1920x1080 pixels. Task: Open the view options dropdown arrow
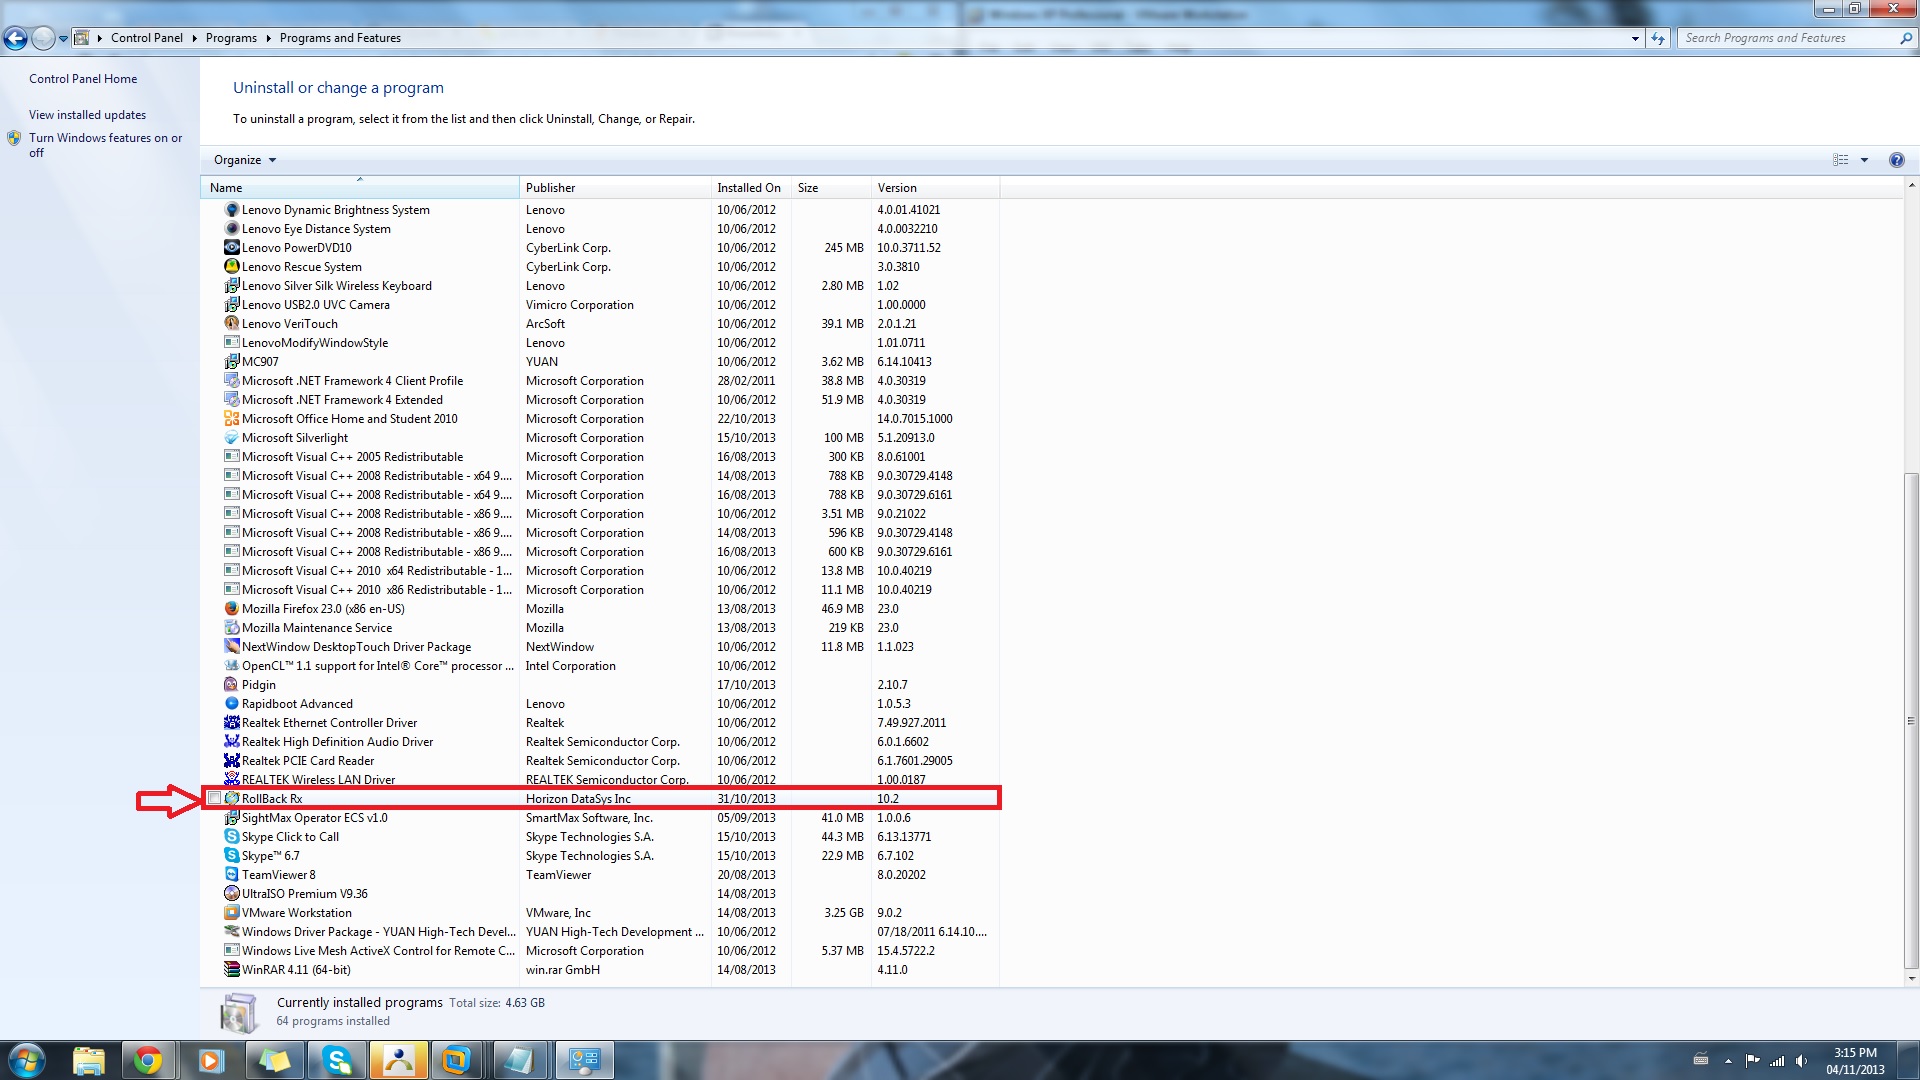pos(1864,160)
